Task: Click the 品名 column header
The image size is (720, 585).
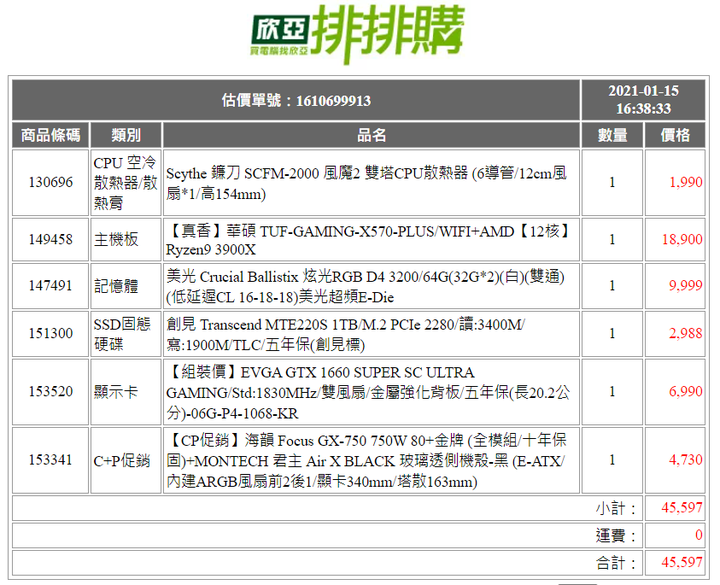Action: [371, 135]
